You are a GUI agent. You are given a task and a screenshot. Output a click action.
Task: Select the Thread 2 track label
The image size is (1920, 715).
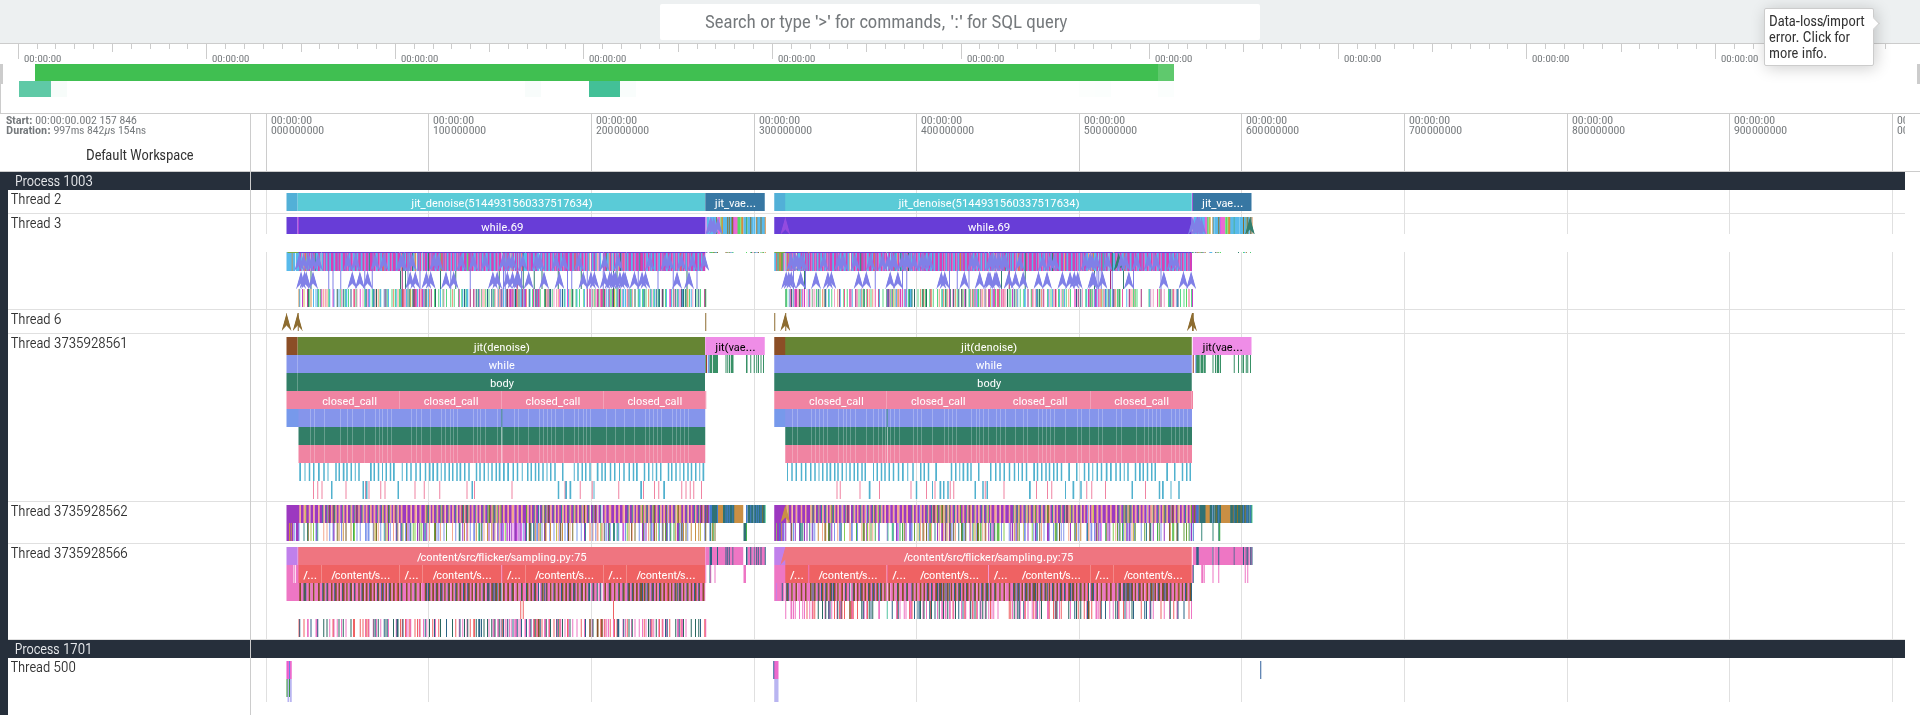36,199
